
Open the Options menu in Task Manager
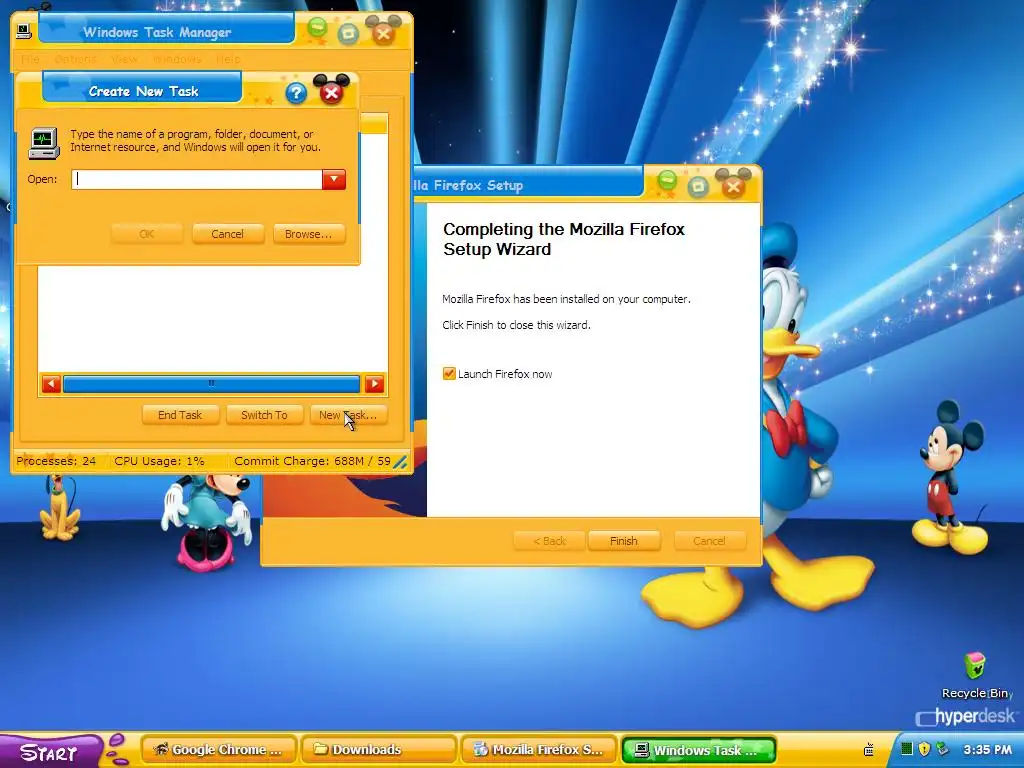coord(75,59)
